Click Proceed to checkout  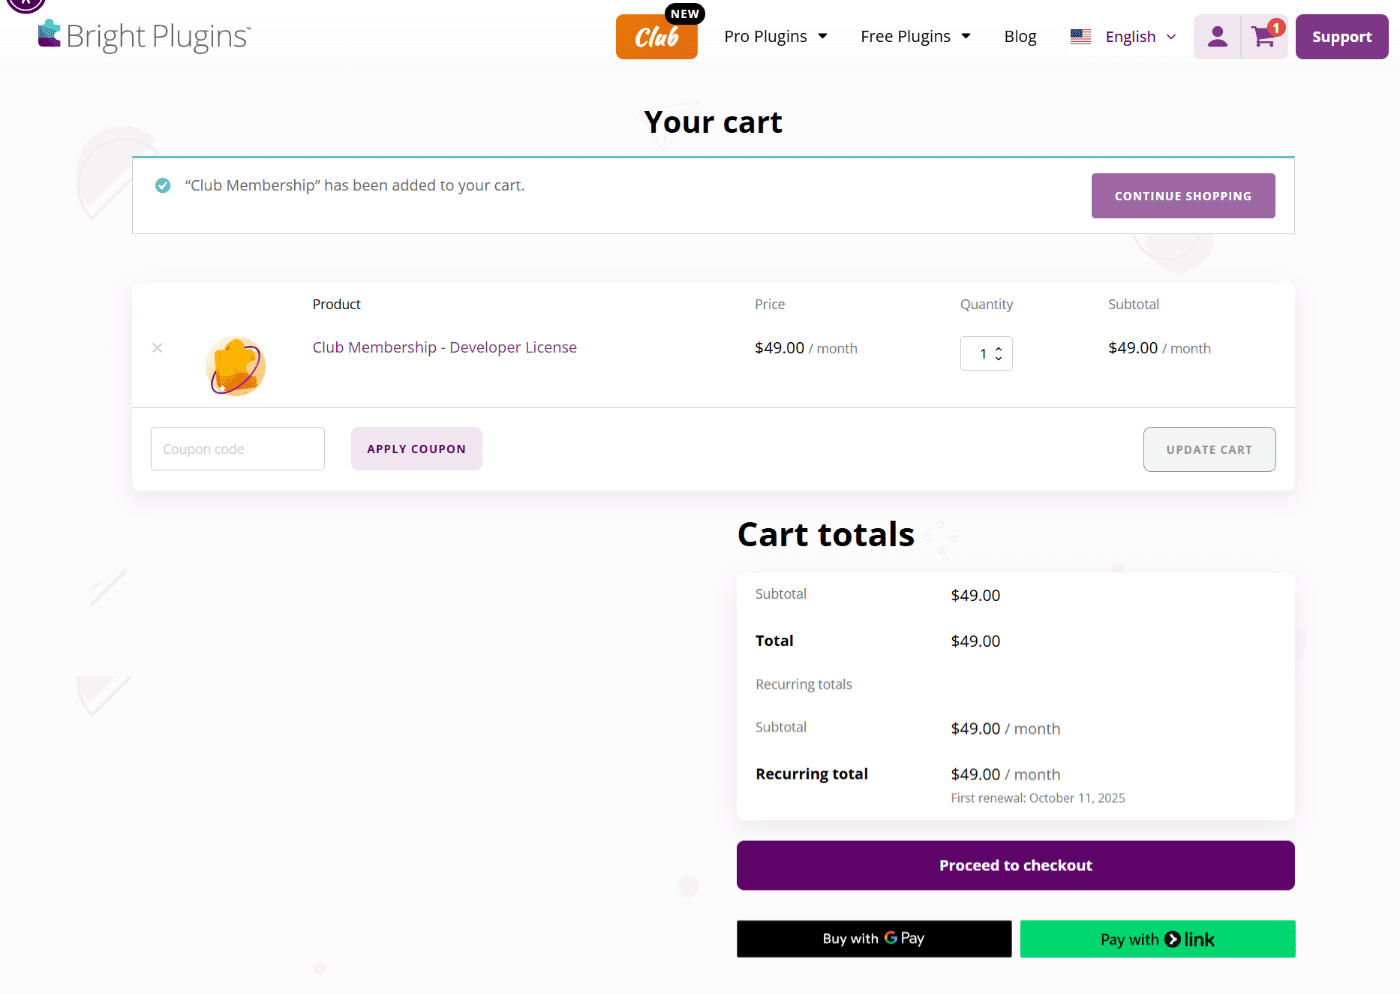1016,865
